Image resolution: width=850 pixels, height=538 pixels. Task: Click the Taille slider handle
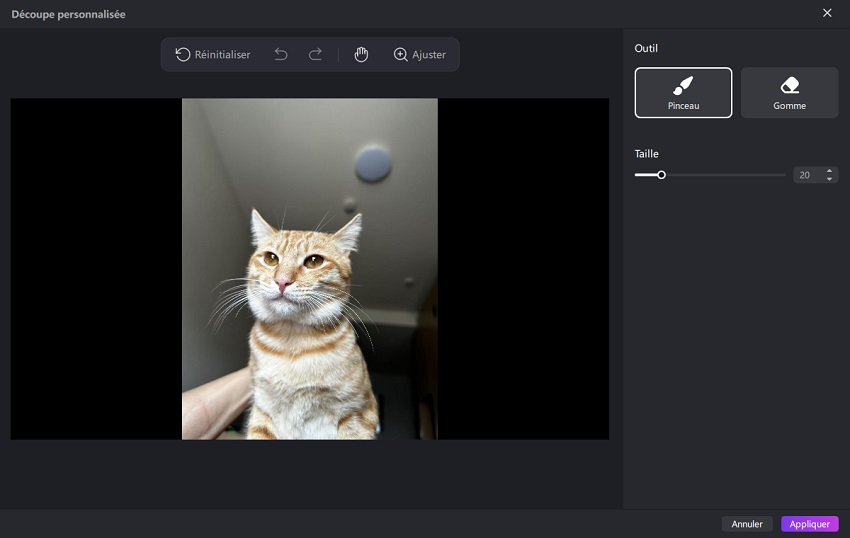(x=661, y=175)
